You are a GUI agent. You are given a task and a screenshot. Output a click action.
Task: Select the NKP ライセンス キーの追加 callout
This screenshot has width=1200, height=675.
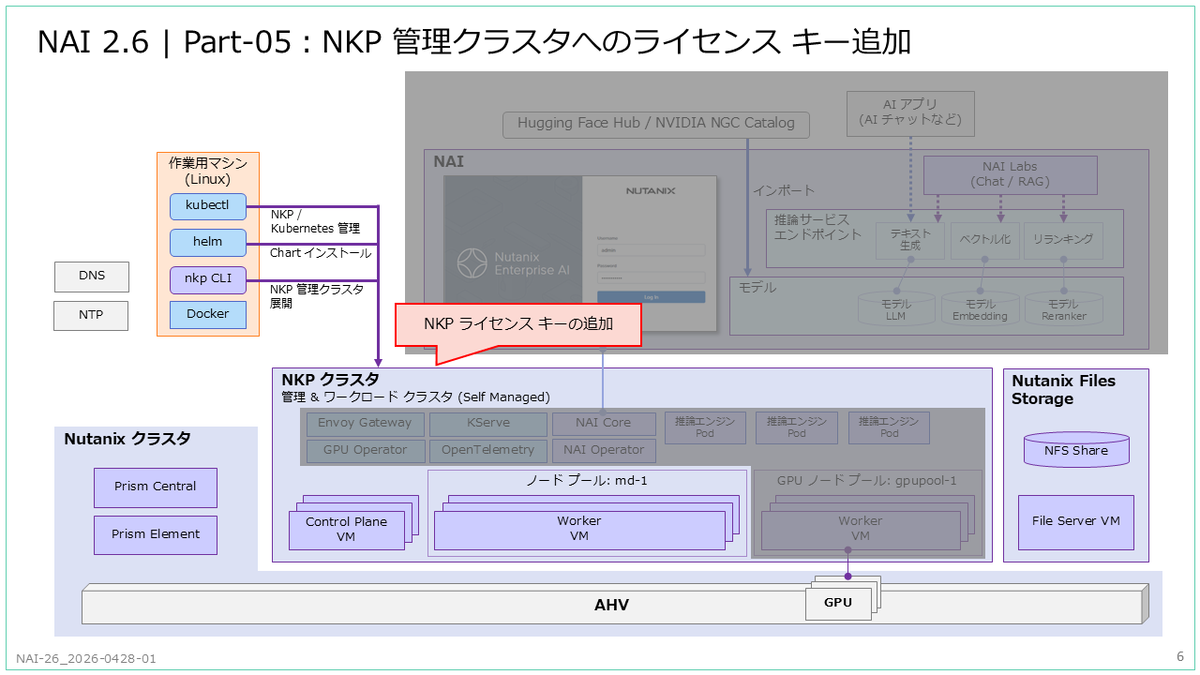coord(518,325)
